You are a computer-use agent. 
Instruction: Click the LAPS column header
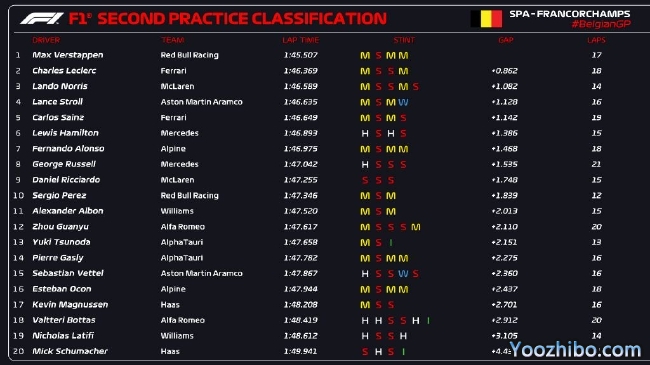pos(596,40)
